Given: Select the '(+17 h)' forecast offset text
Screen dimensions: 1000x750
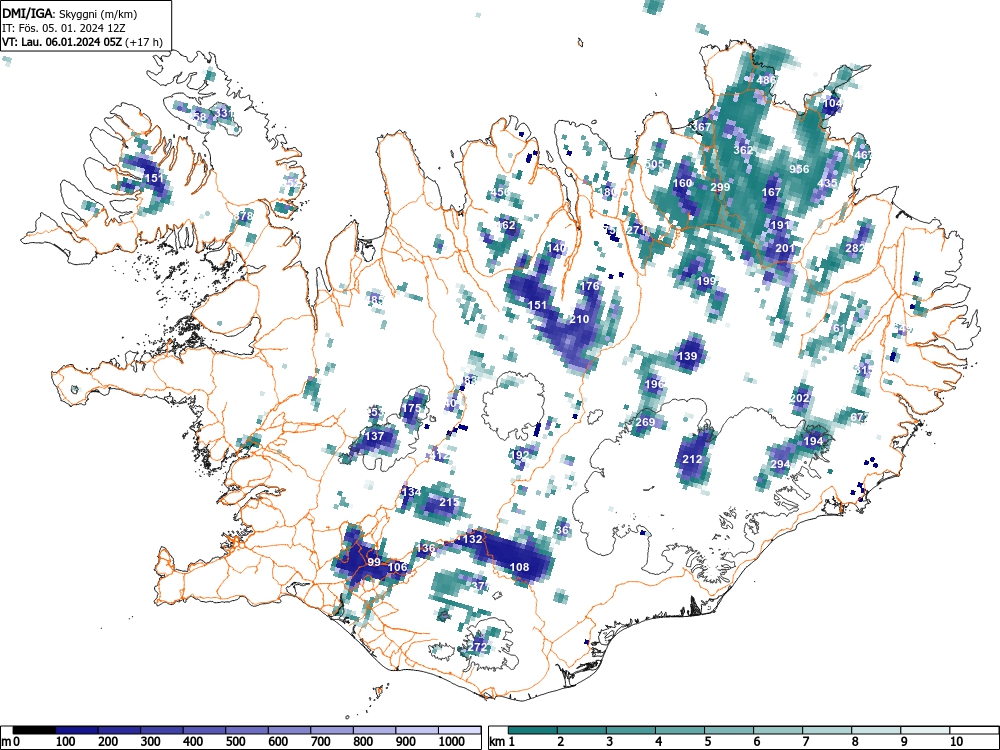Looking at the screenshot, I should (145, 42).
